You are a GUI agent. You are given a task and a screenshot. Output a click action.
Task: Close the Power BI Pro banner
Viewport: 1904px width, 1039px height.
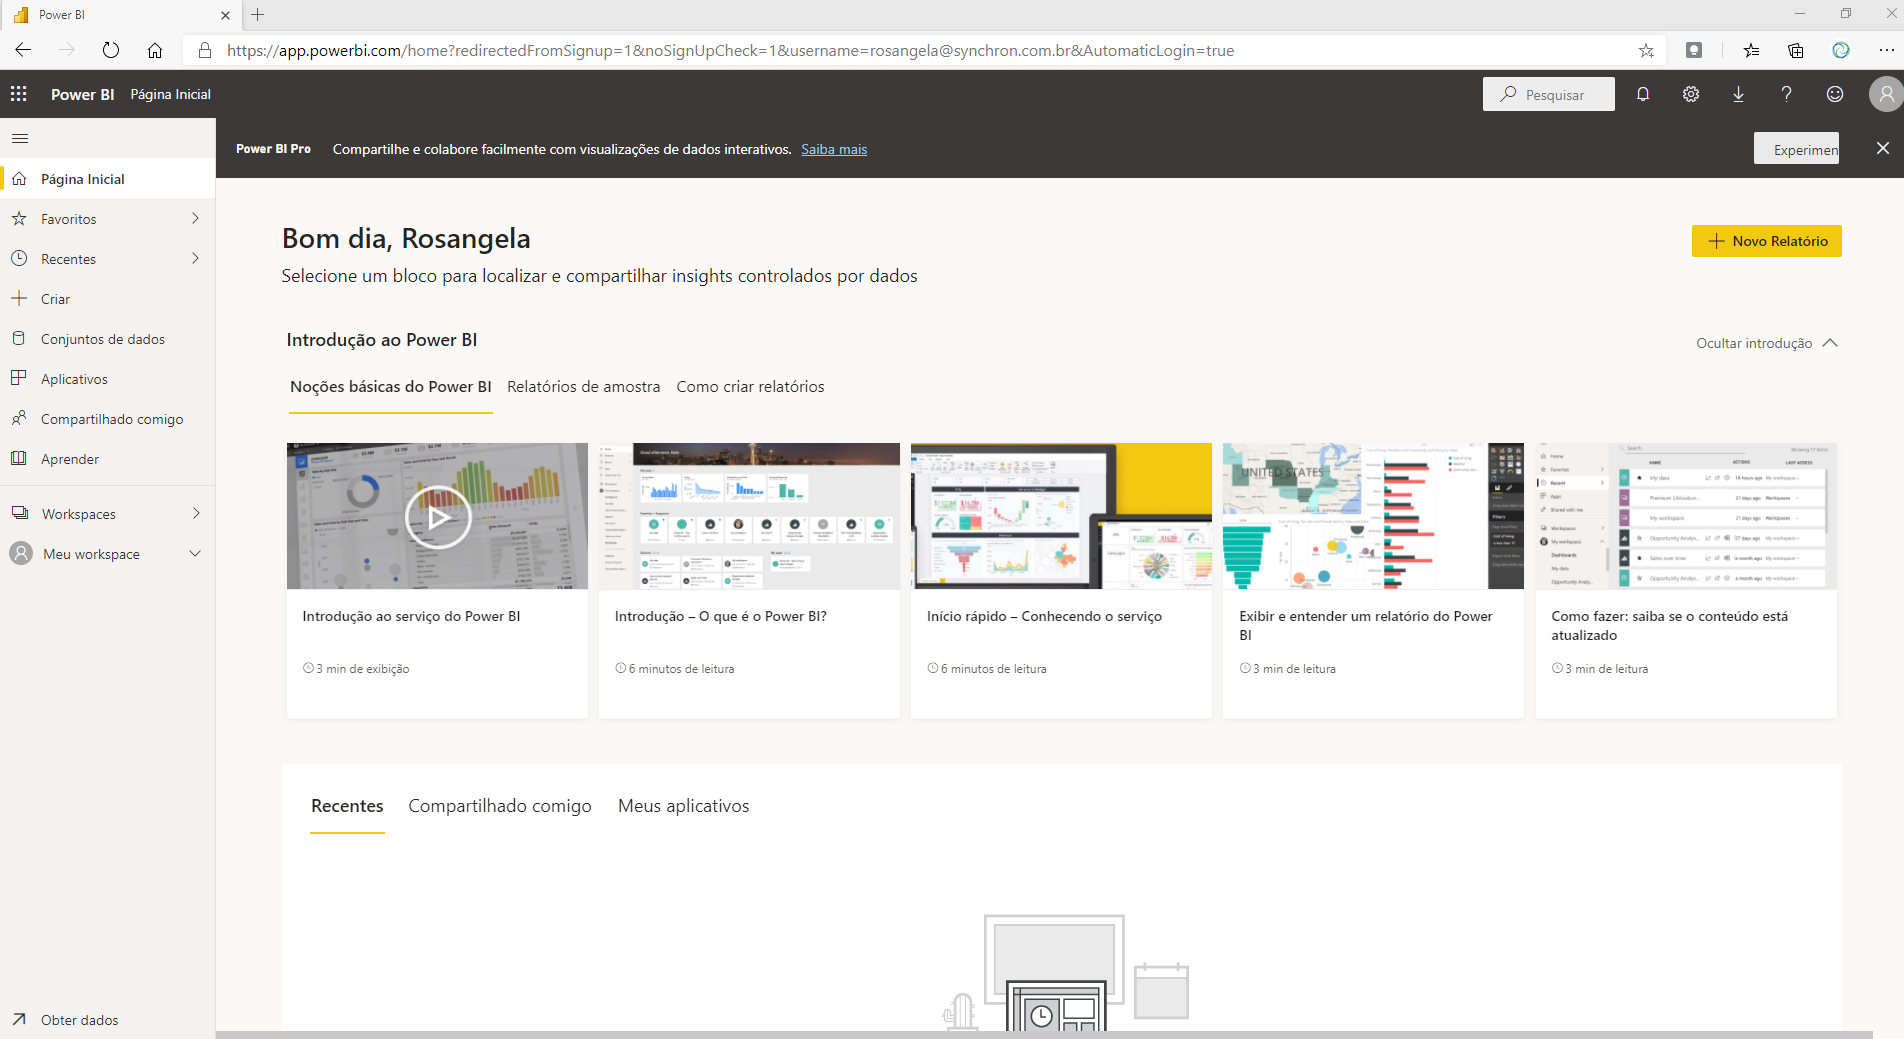[x=1883, y=148]
